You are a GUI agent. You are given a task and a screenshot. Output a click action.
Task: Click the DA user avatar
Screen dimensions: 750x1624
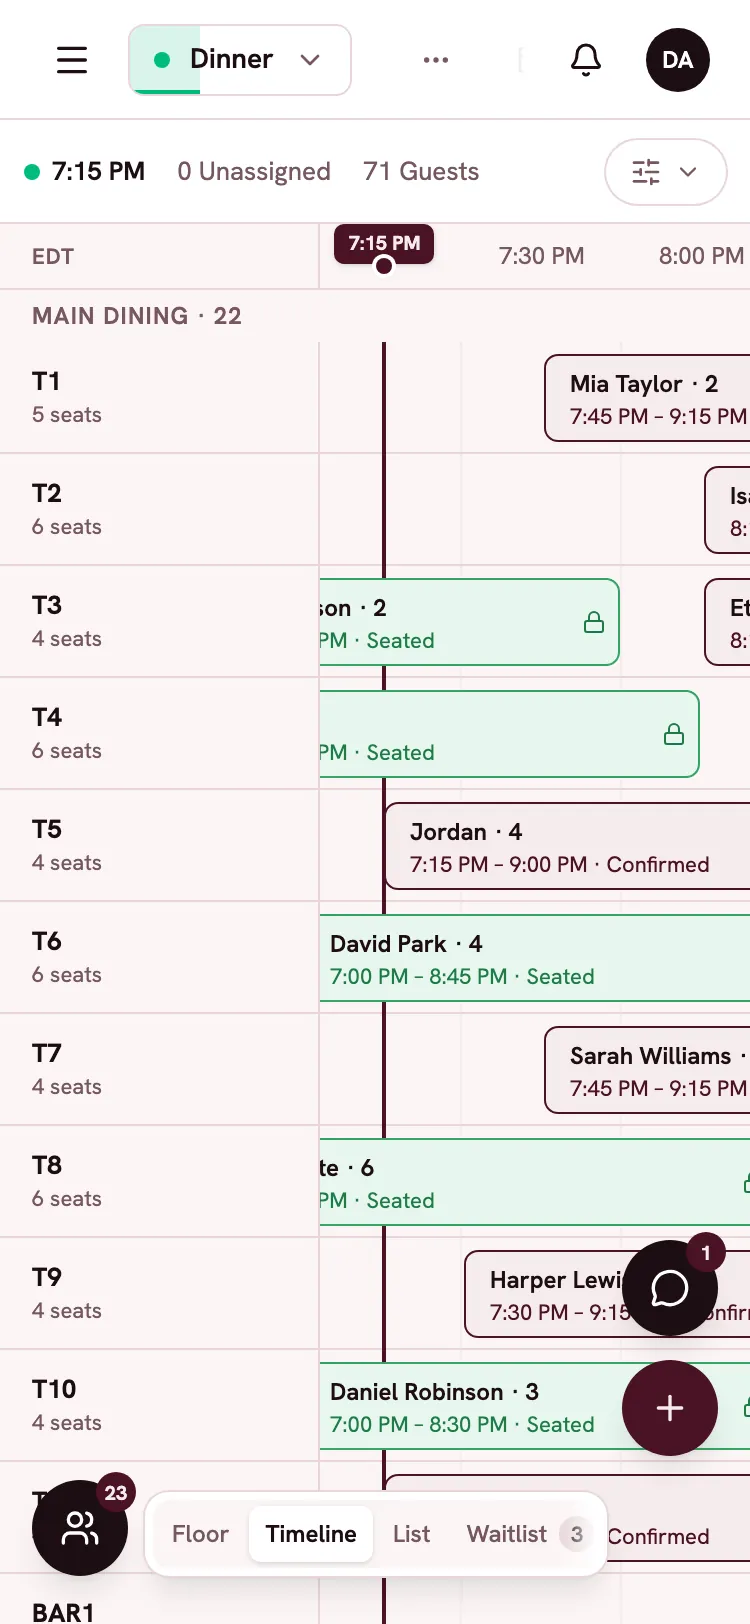tap(678, 60)
